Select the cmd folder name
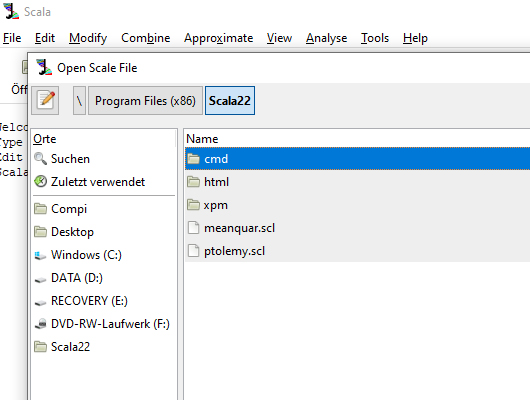Viewport: 530px width, 400px height. click(x=216, y=159)
